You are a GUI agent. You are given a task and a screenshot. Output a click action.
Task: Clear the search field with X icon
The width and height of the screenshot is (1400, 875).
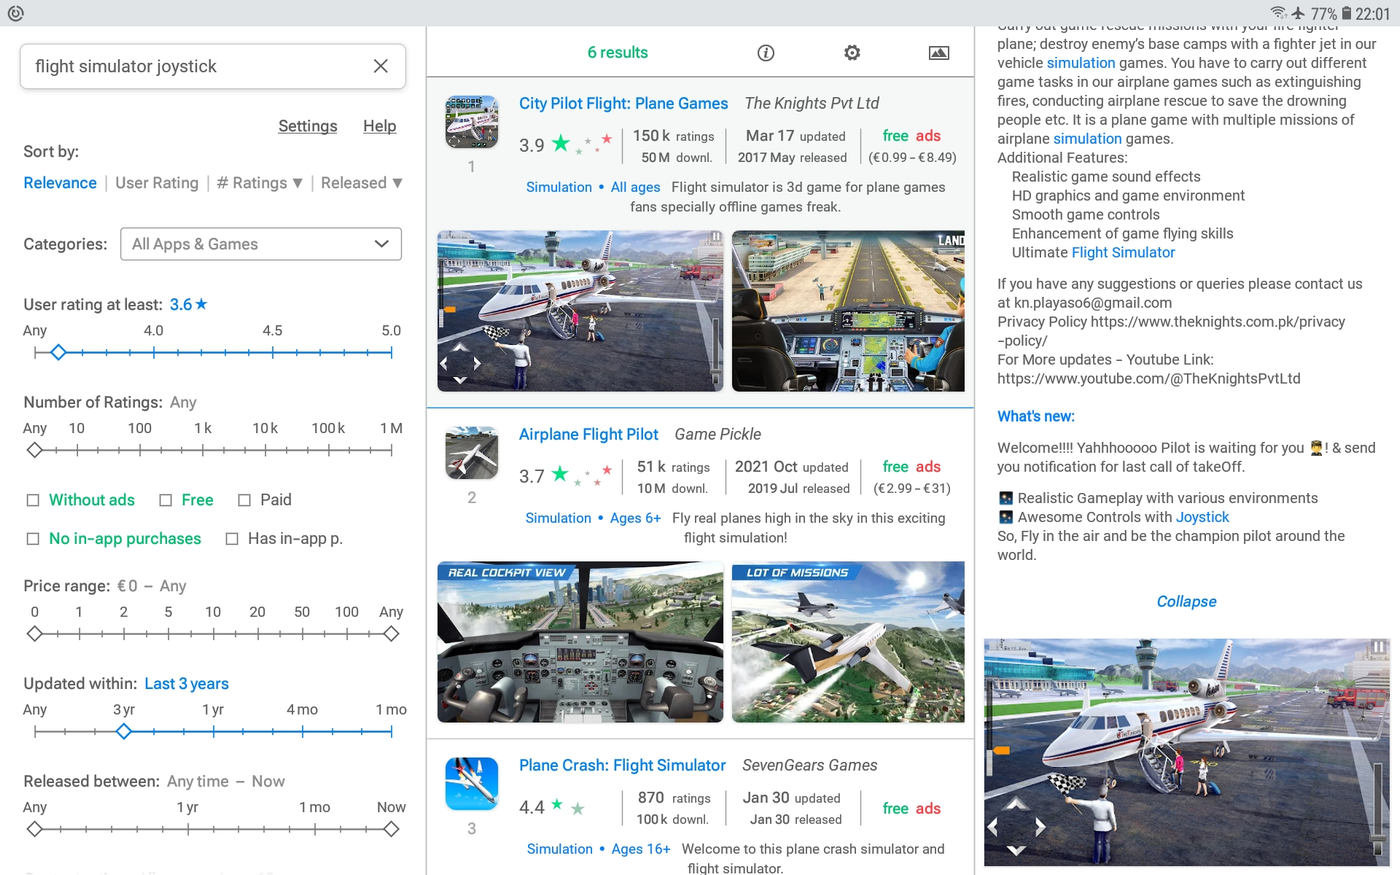[x=380, y=66]
